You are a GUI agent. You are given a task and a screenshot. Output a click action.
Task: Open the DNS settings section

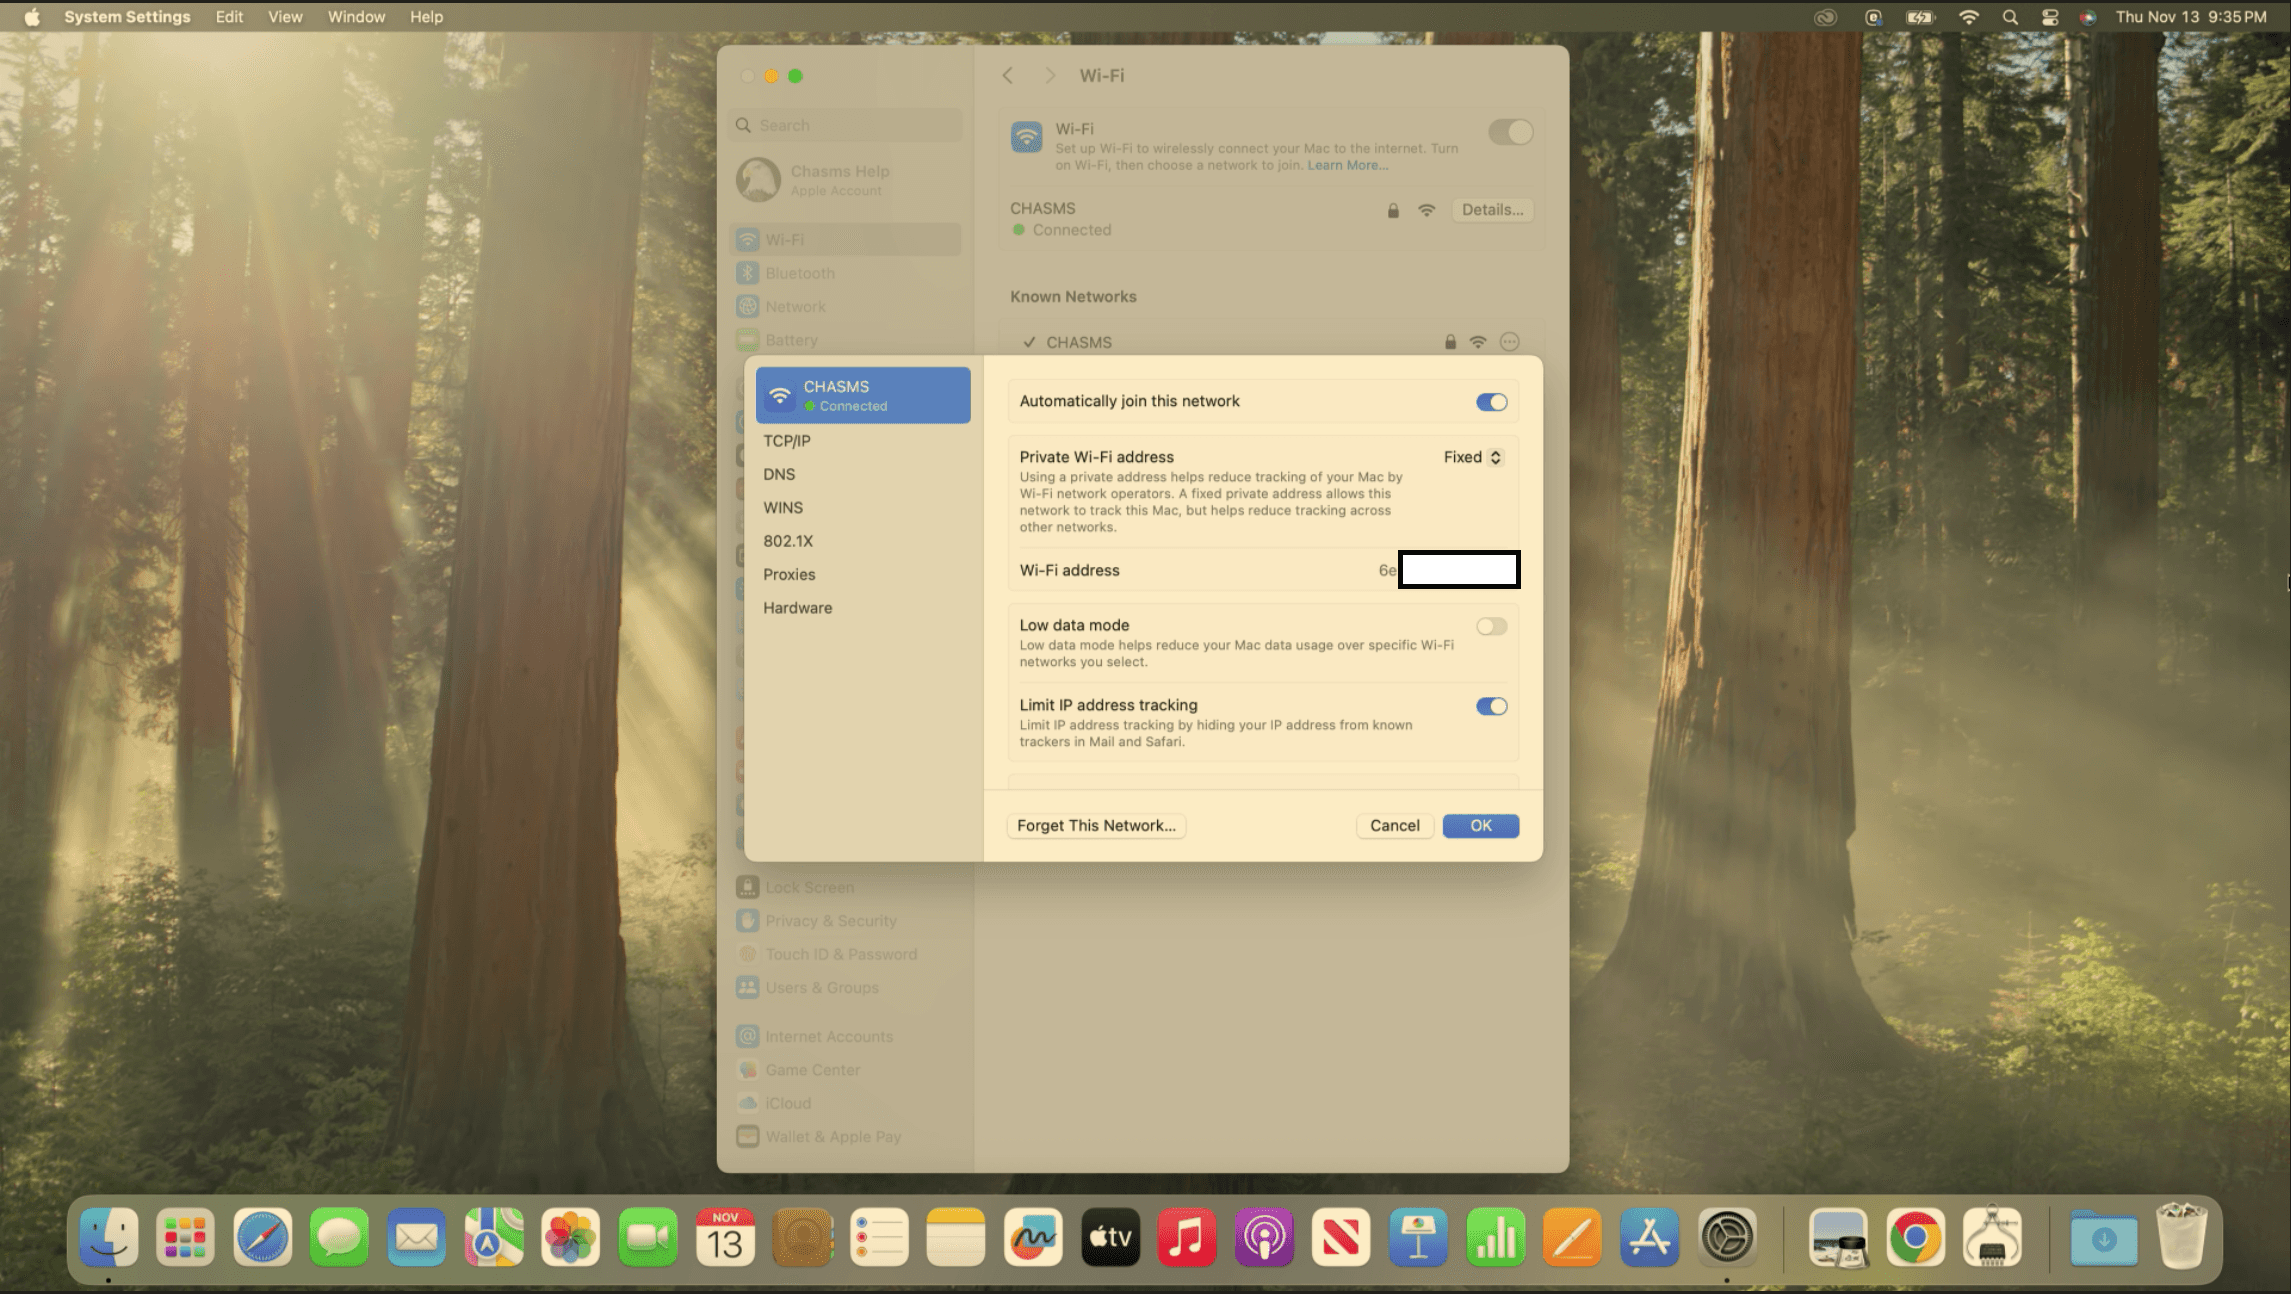click(x=779, y=474)
